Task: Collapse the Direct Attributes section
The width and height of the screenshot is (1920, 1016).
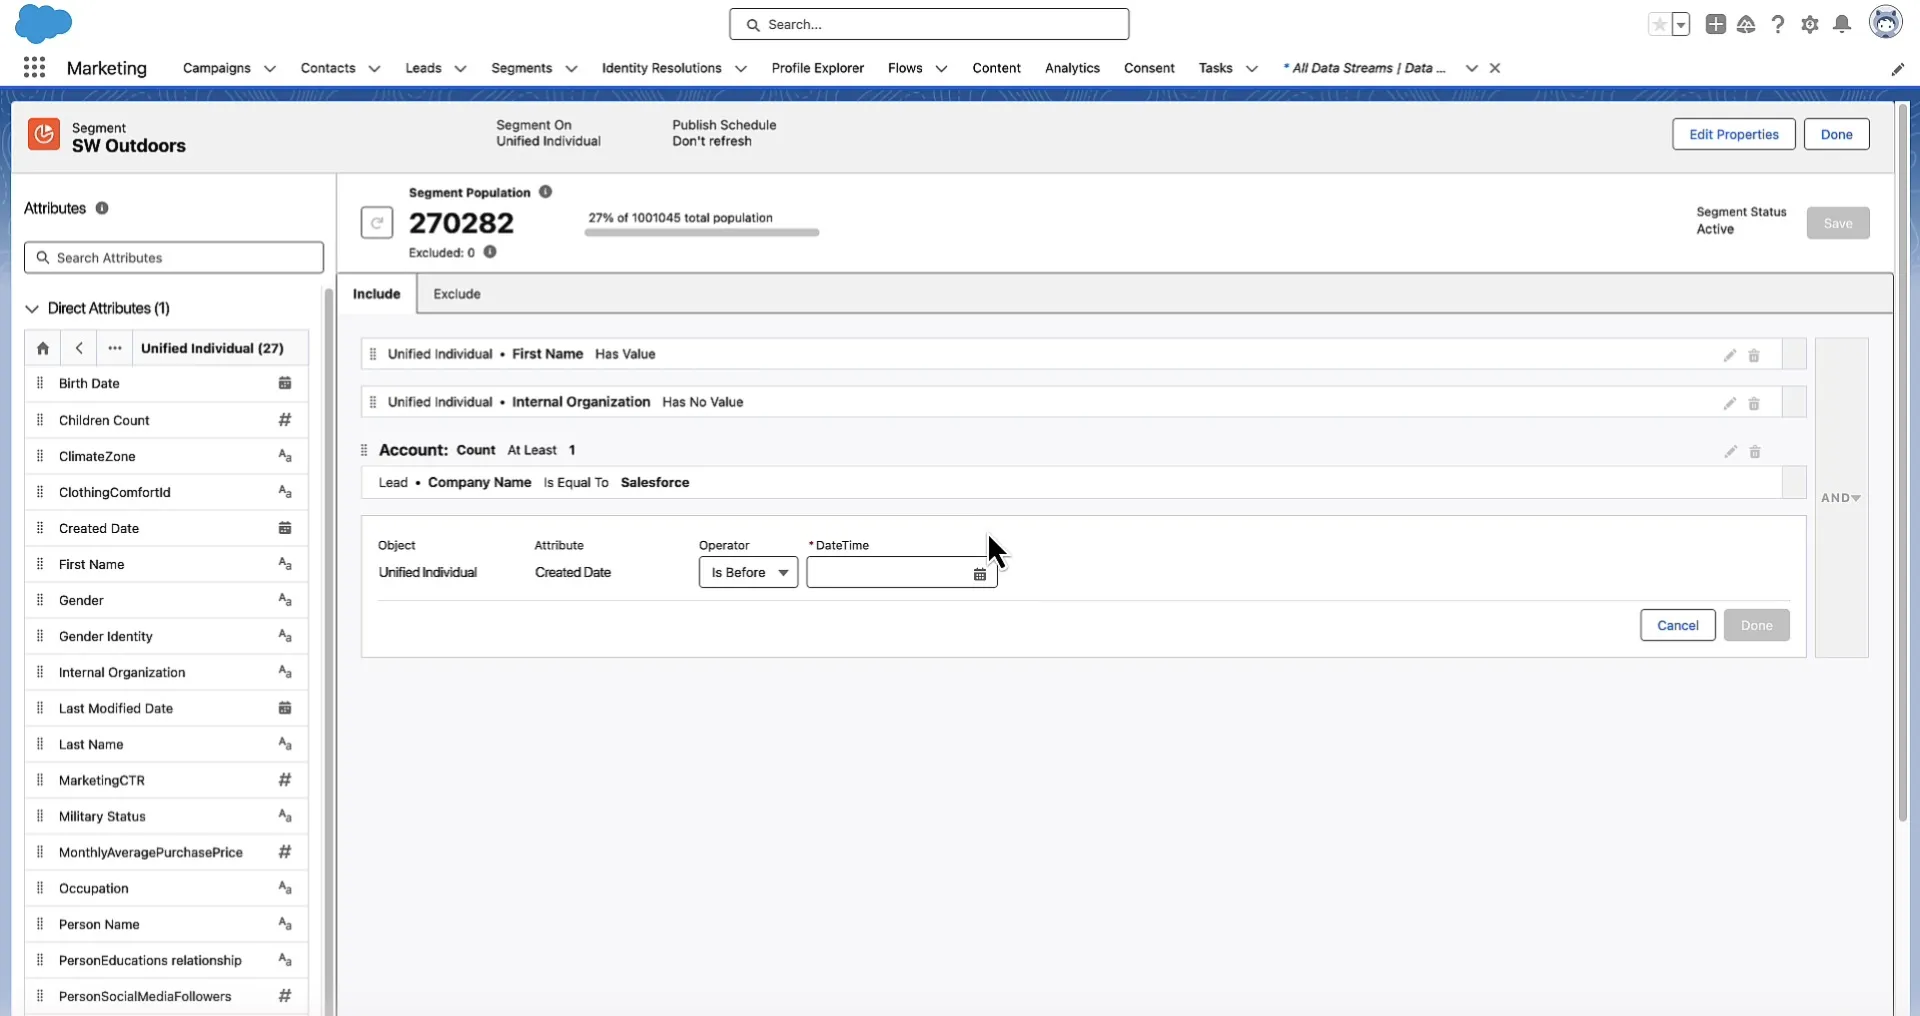Action: coord(31,308)
